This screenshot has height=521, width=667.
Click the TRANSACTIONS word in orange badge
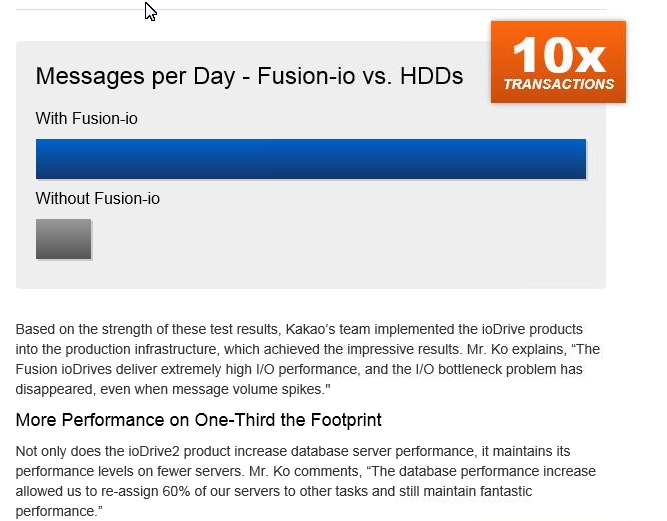(559, 84)
